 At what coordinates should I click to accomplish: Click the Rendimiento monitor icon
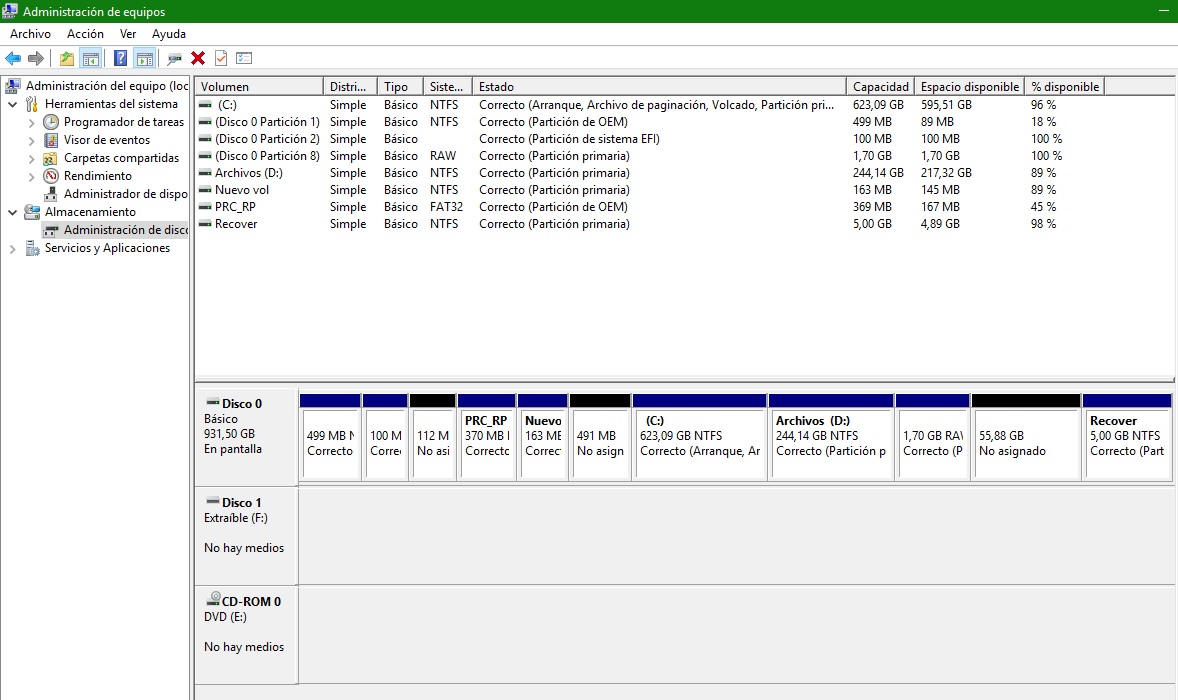pos(51,176)
